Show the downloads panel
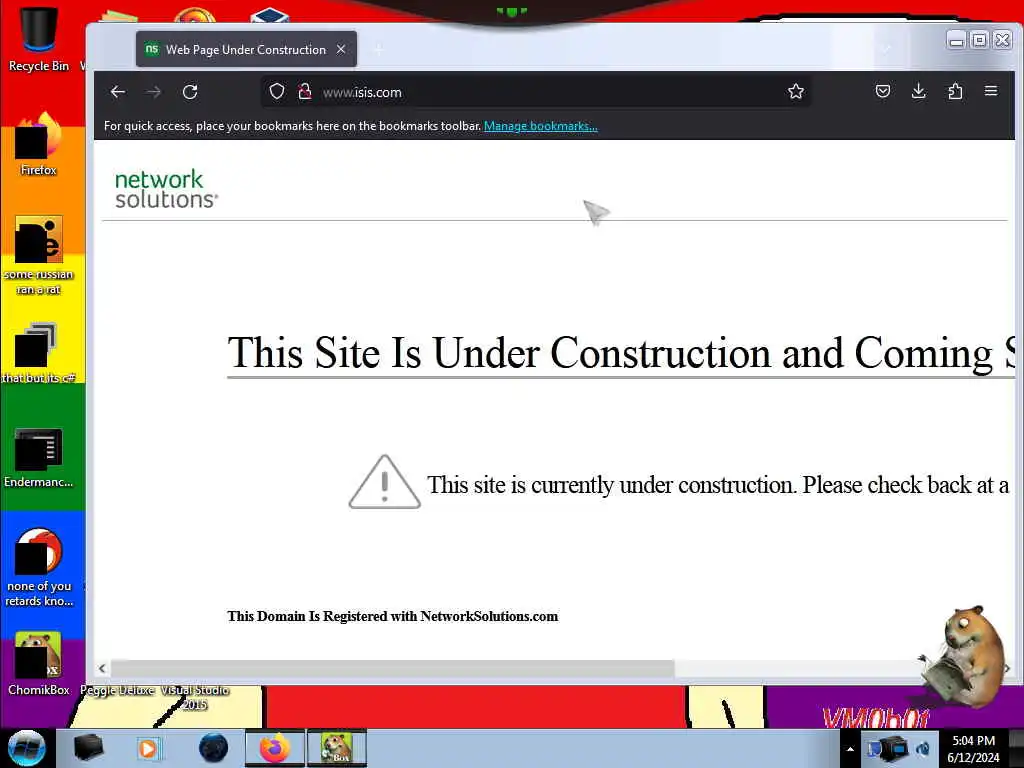Screen dimensions: 1024x768 [x=918, y=91]
